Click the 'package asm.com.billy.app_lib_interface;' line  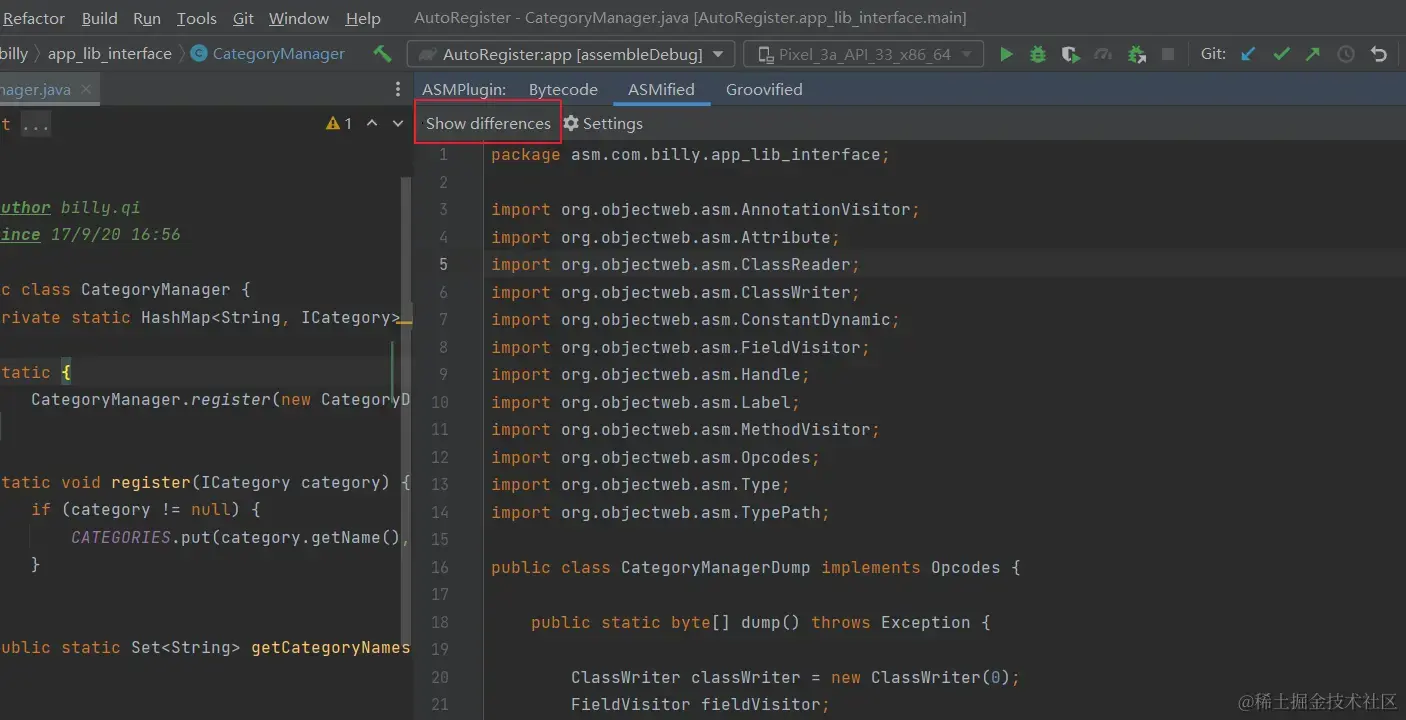click(x=690, y=155)
